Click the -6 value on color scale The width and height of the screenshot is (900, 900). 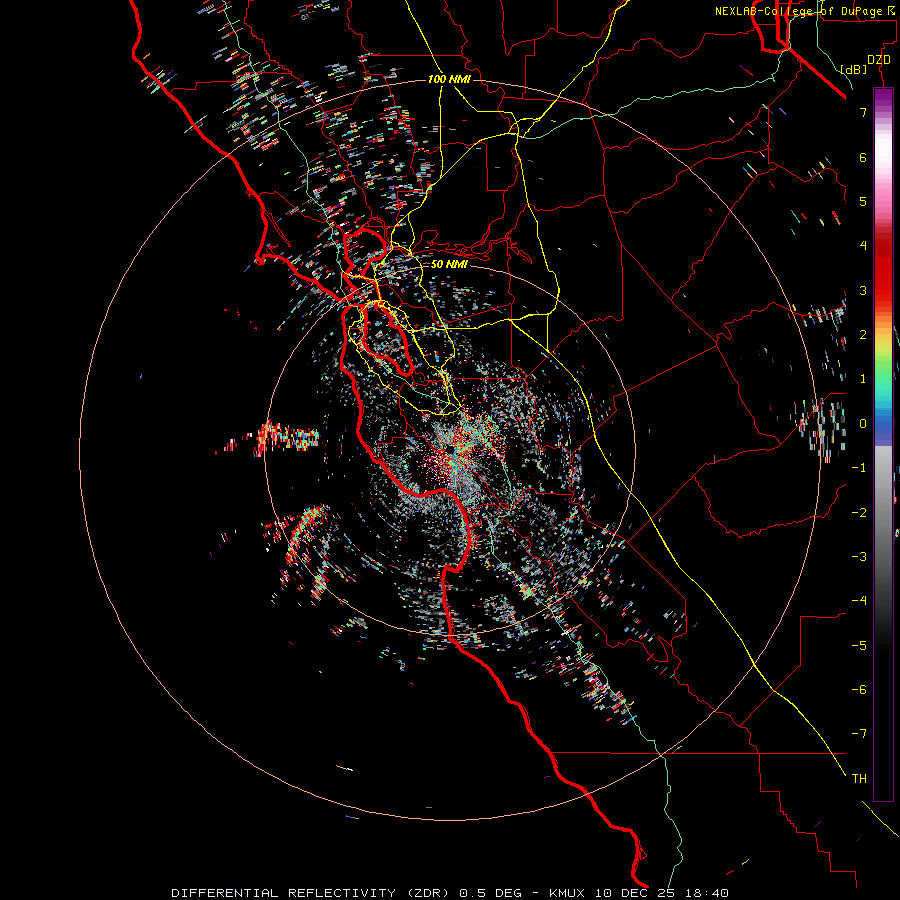(859, 690)
